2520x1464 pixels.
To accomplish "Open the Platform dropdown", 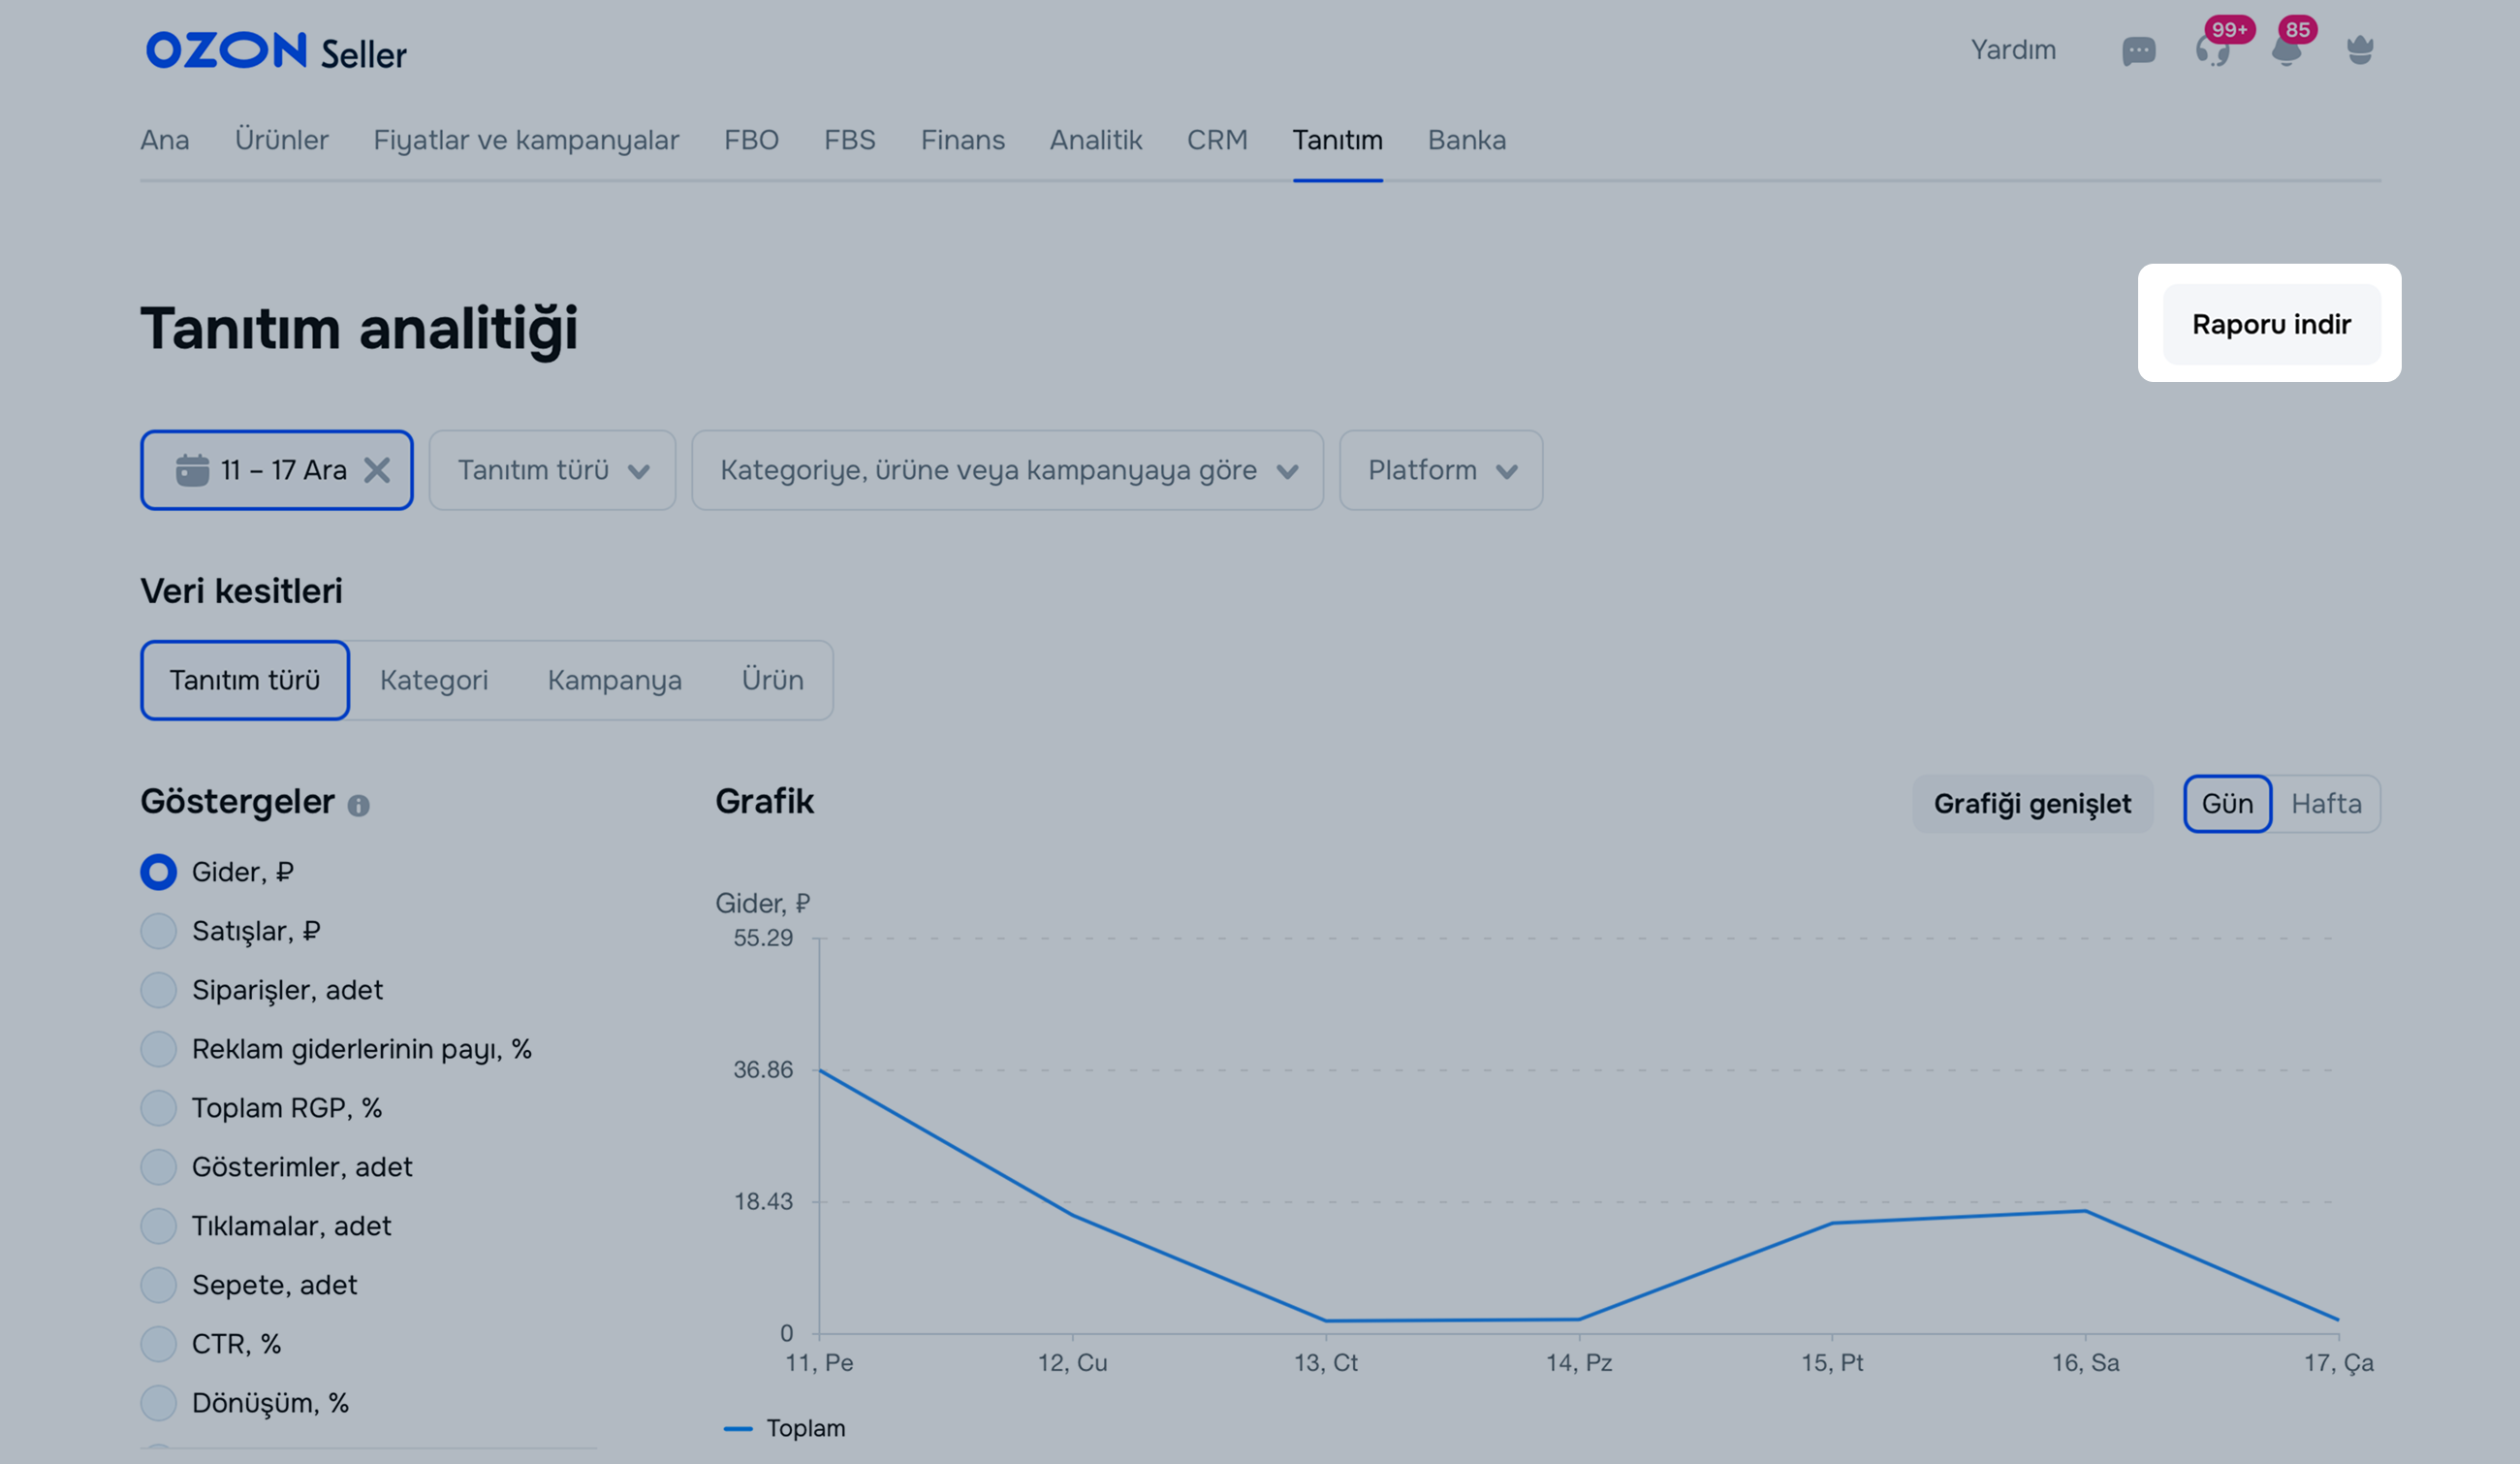I will pos(1440,470).
